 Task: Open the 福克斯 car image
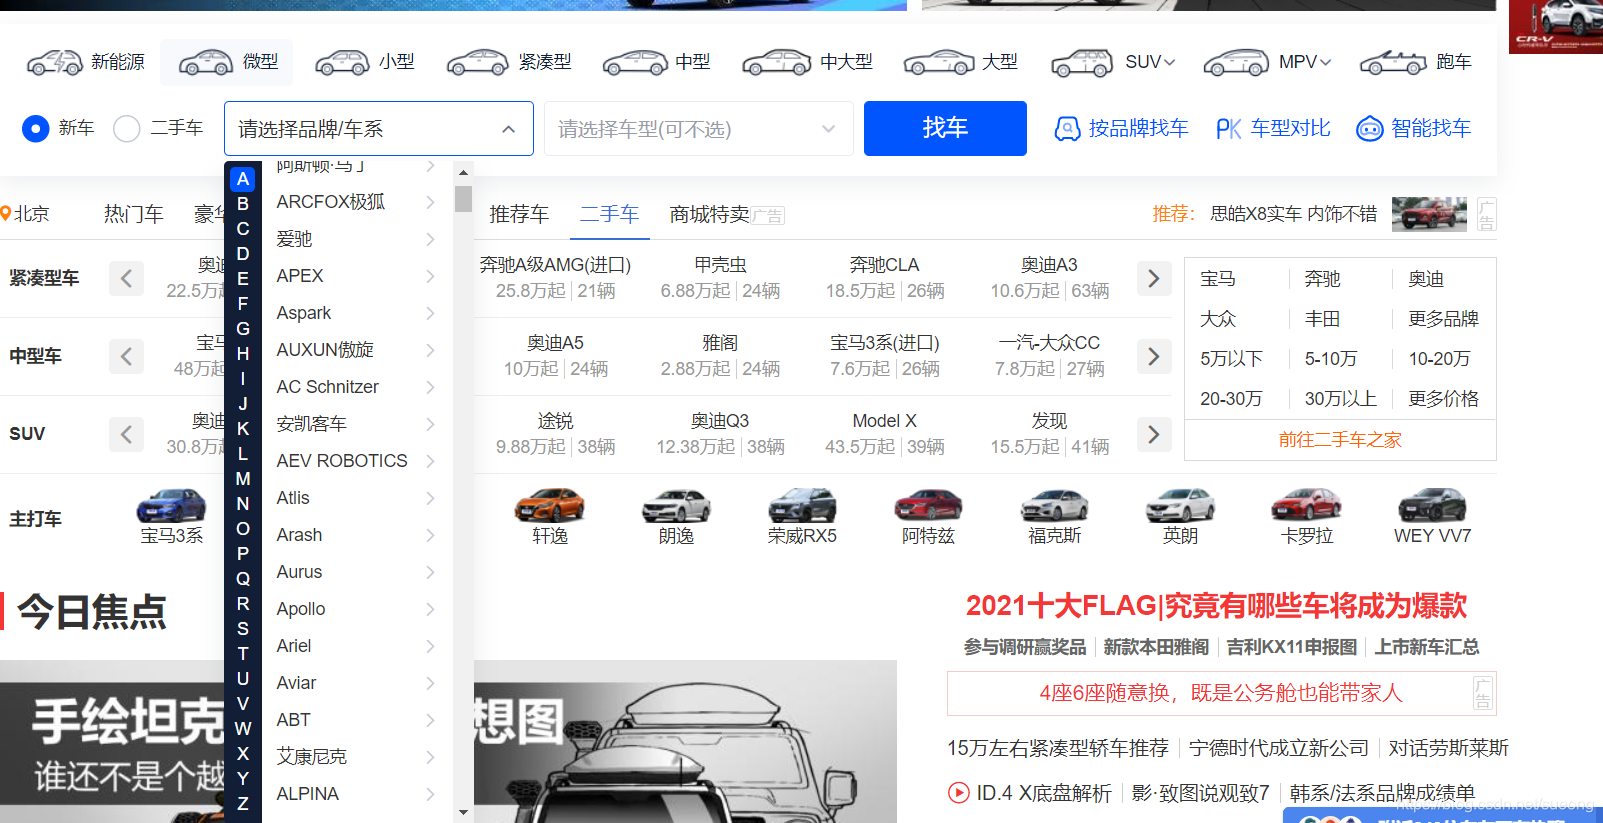click(1054, 506)
